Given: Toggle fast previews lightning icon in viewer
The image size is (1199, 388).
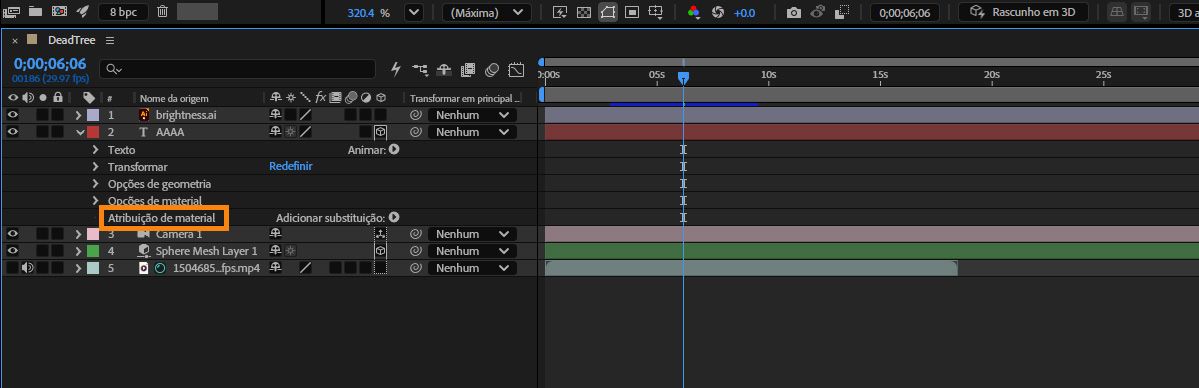Looking at the screenshot, I should tap(560, 12).
